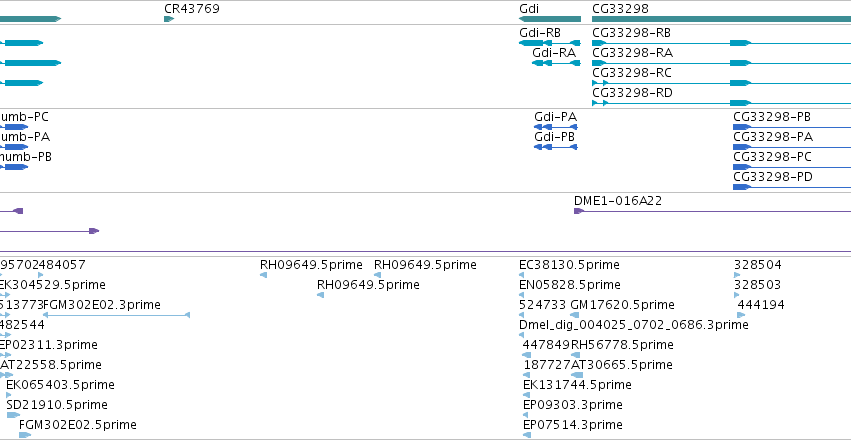Click the EK304529.5prime EST label
Screen dimensions: 851x440
pyautogui.click(x=53, y=285)
